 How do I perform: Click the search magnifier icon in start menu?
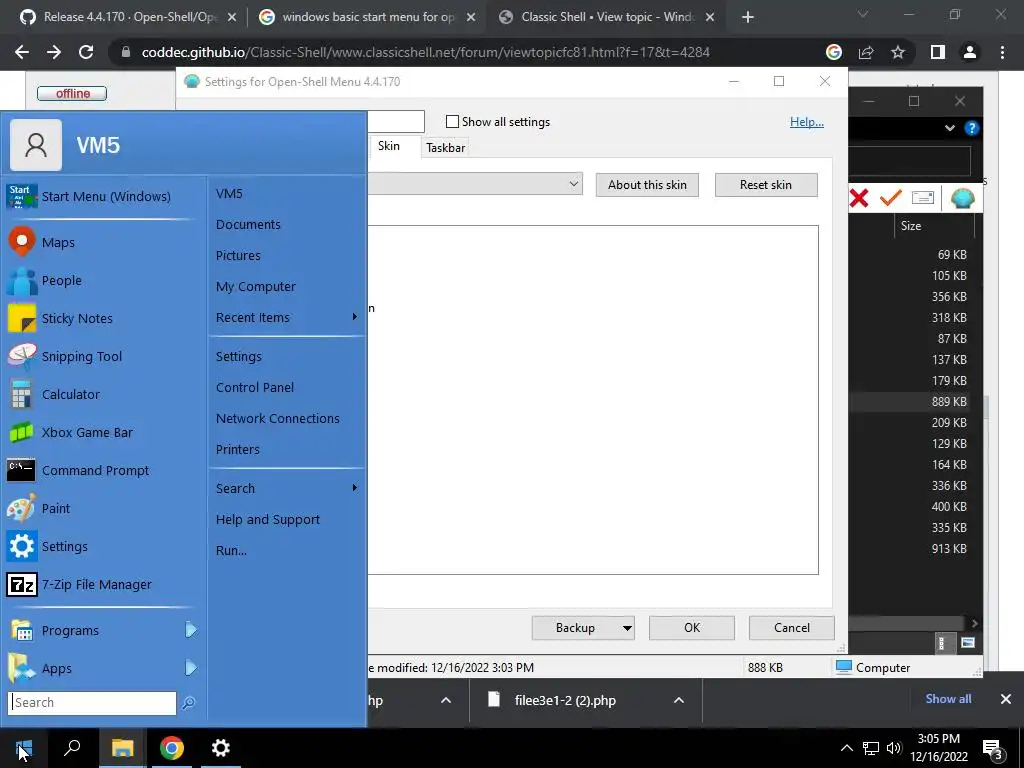[188, 703]
